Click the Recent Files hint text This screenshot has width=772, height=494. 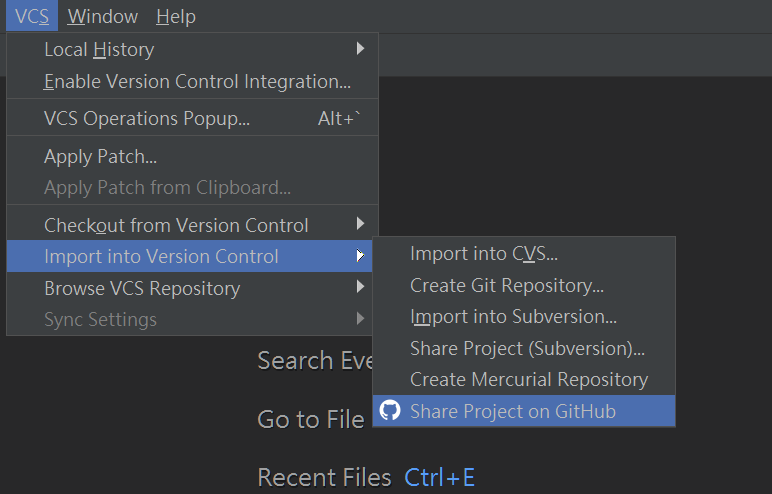coord(324,478)
